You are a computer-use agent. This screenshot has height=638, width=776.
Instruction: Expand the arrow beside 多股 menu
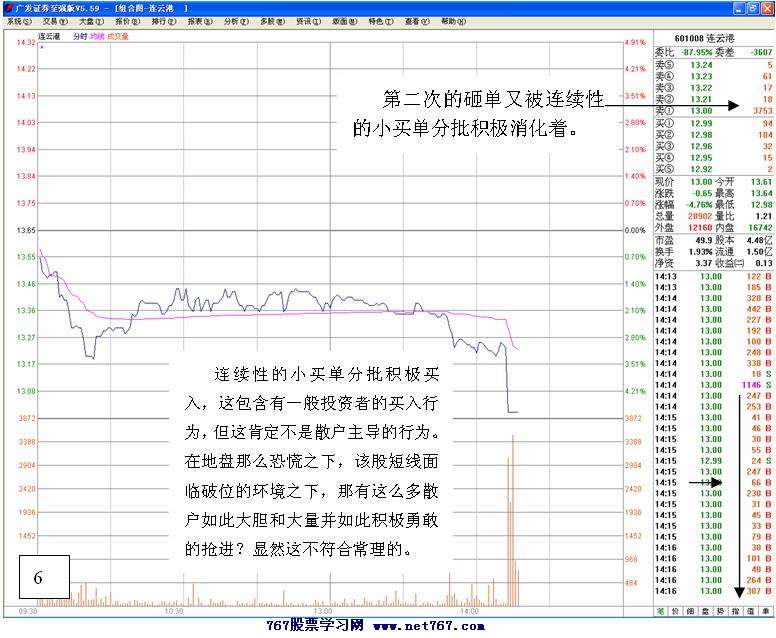[283, 21]
